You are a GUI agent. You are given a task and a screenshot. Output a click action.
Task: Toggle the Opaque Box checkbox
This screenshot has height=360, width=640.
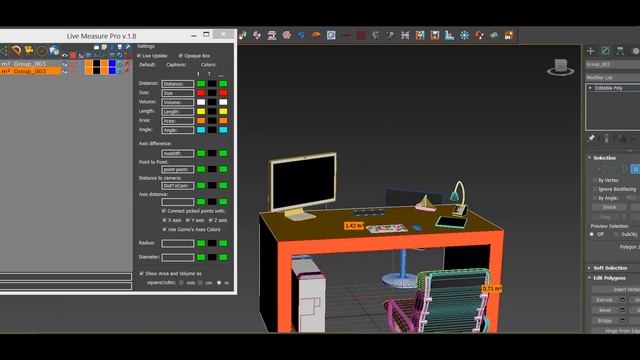(x=181, y=56)
